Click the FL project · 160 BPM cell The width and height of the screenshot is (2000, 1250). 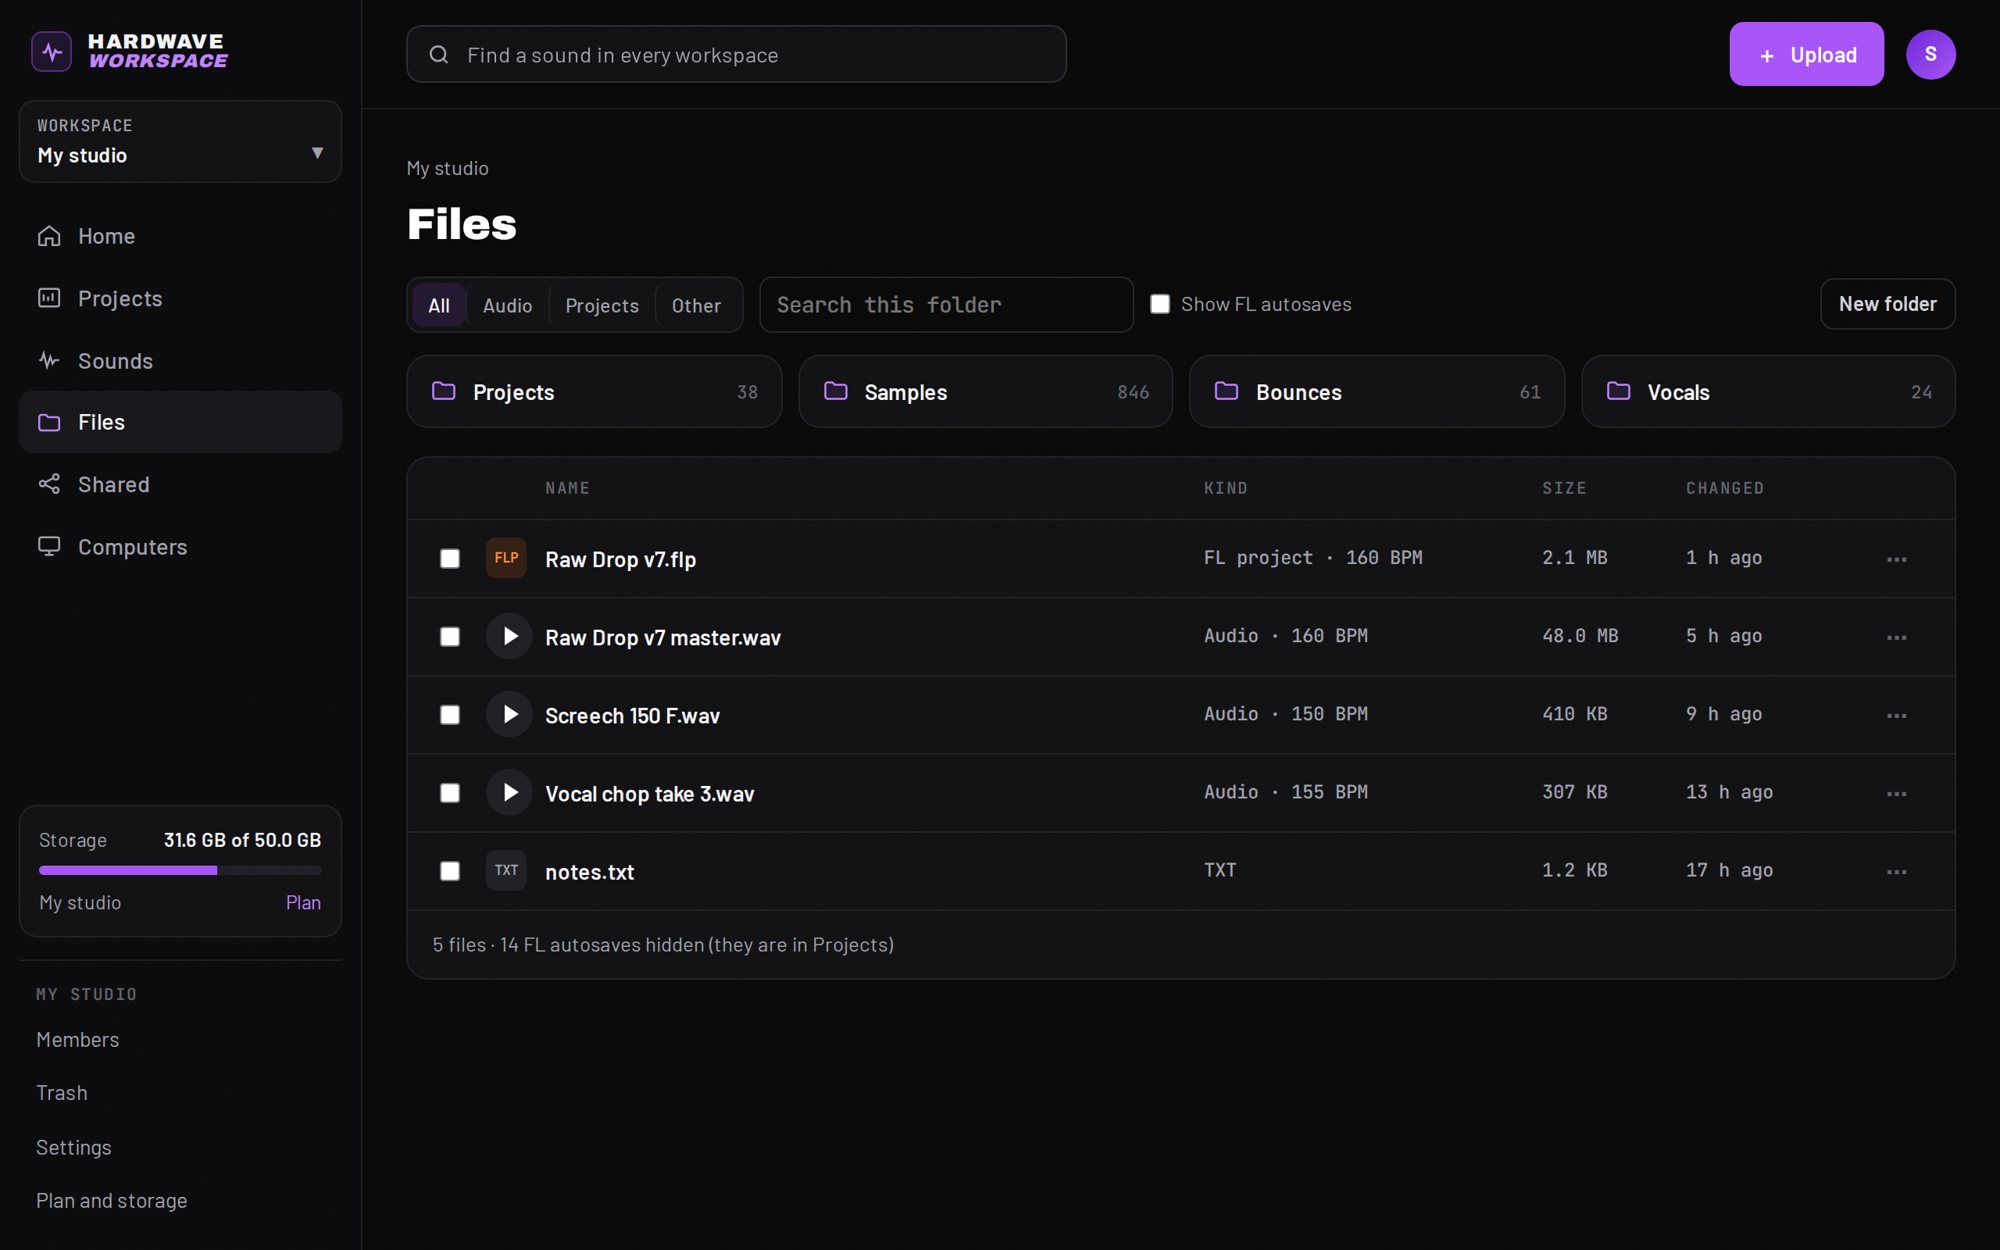[x=1312, y=558]
